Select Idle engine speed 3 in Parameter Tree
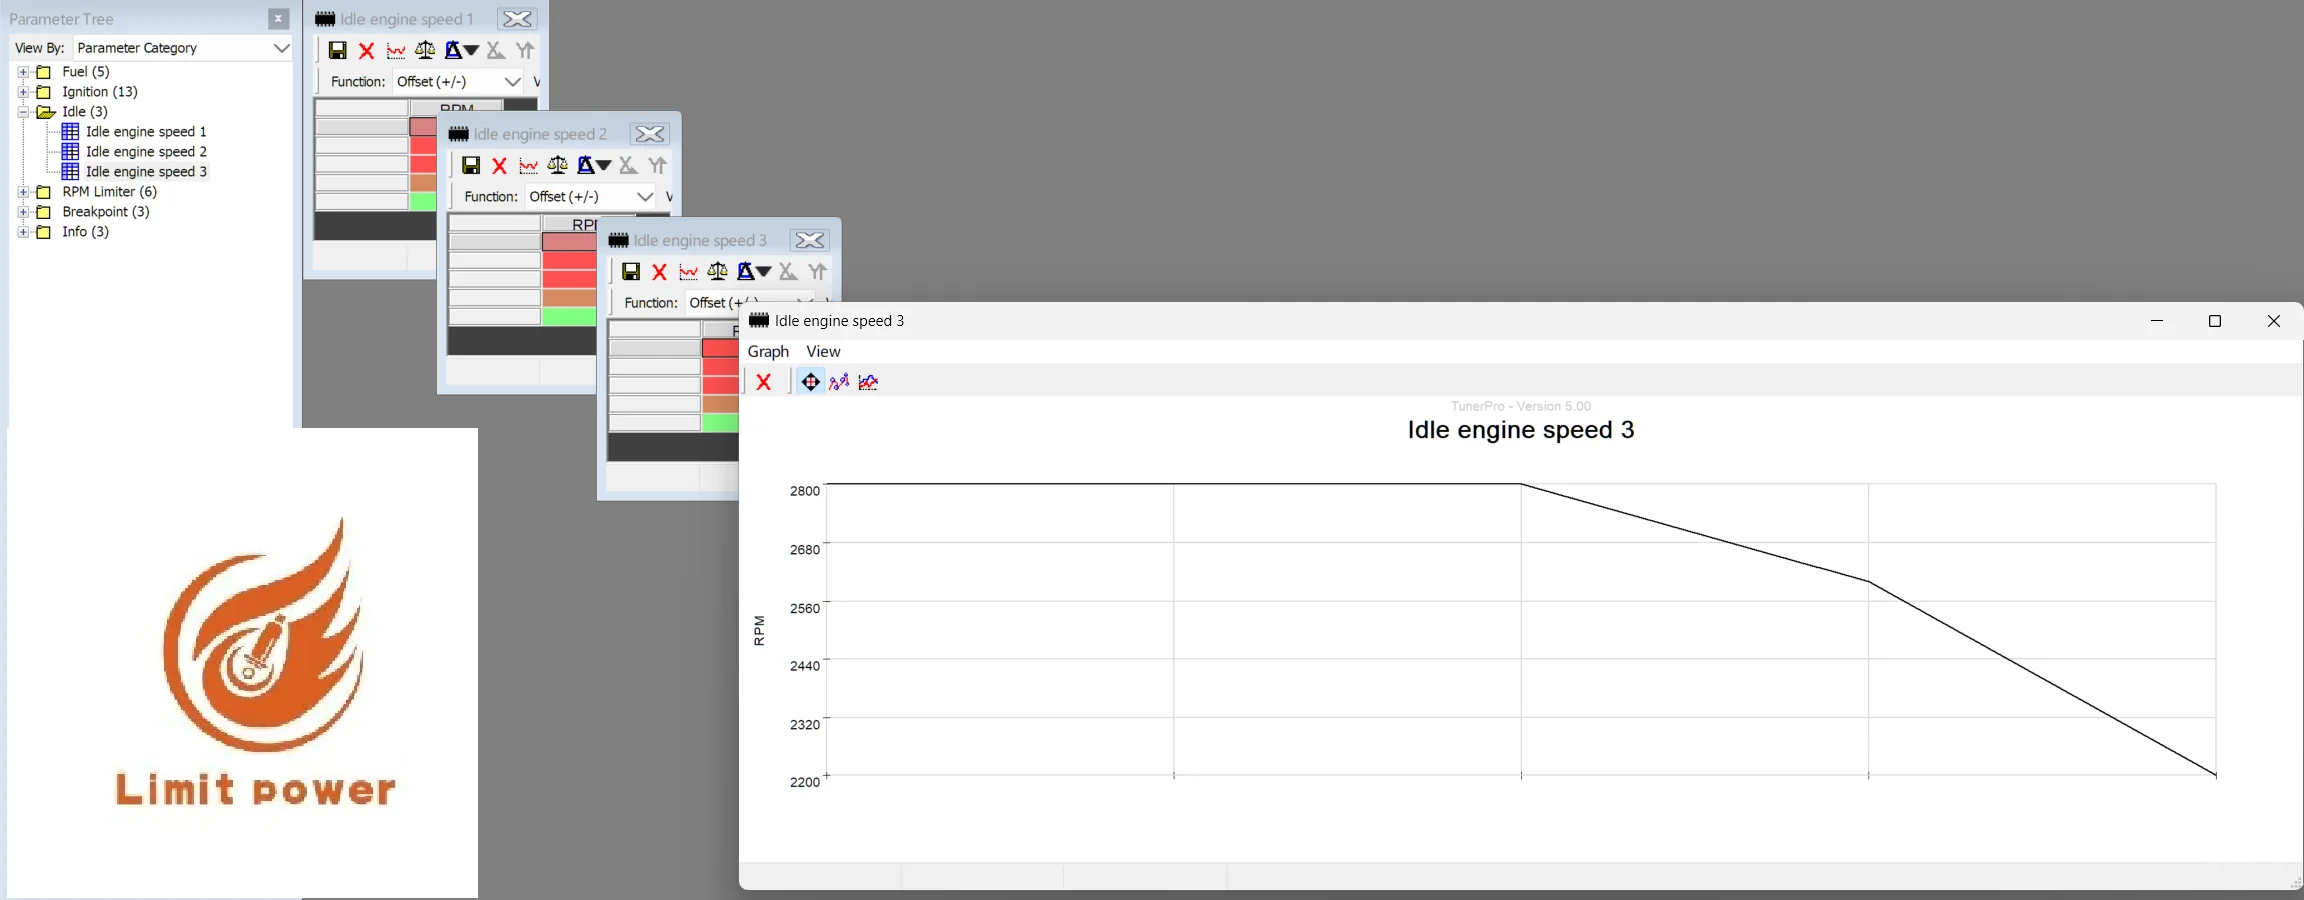Image resolution: width=2304 pixels, height=900 pixels. pyautogui.click(x=146, y=172)
